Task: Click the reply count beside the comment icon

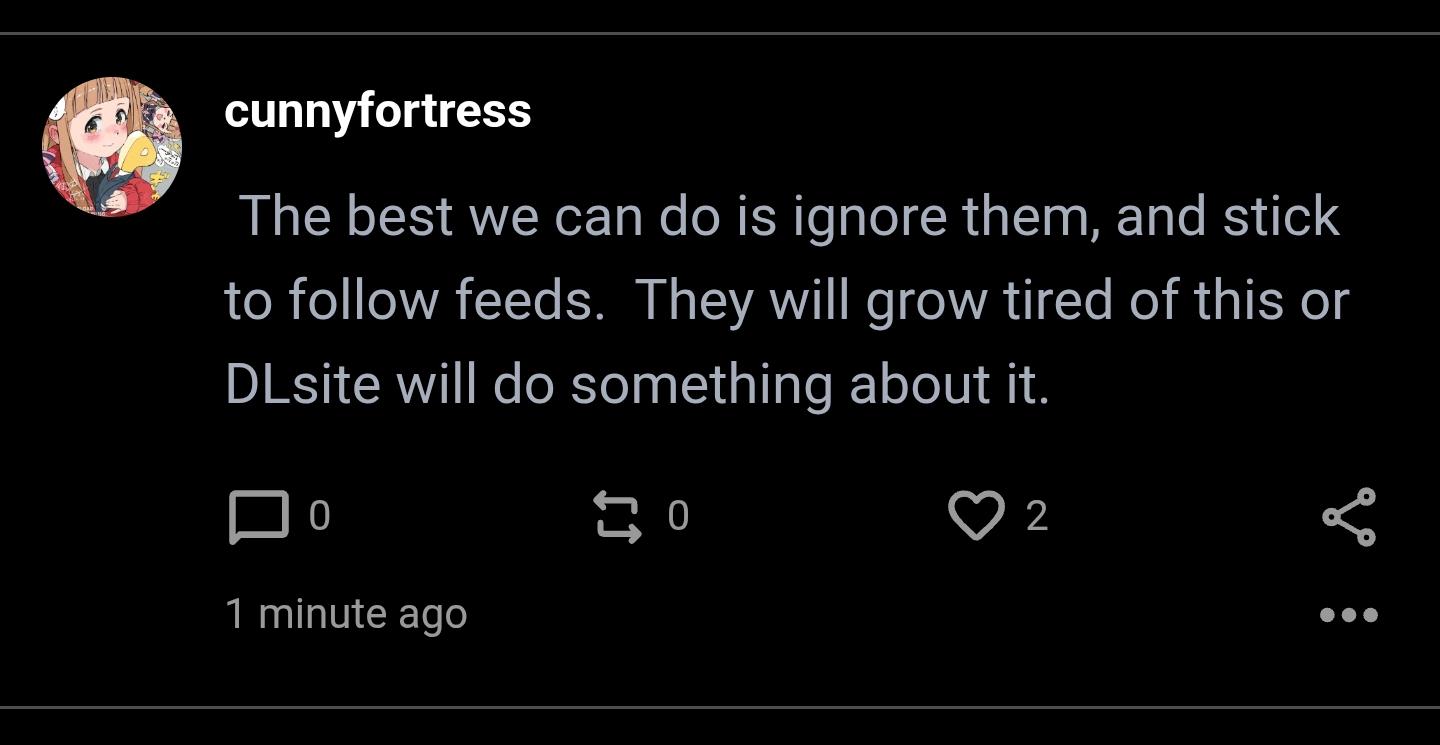Action: (319, 516)
